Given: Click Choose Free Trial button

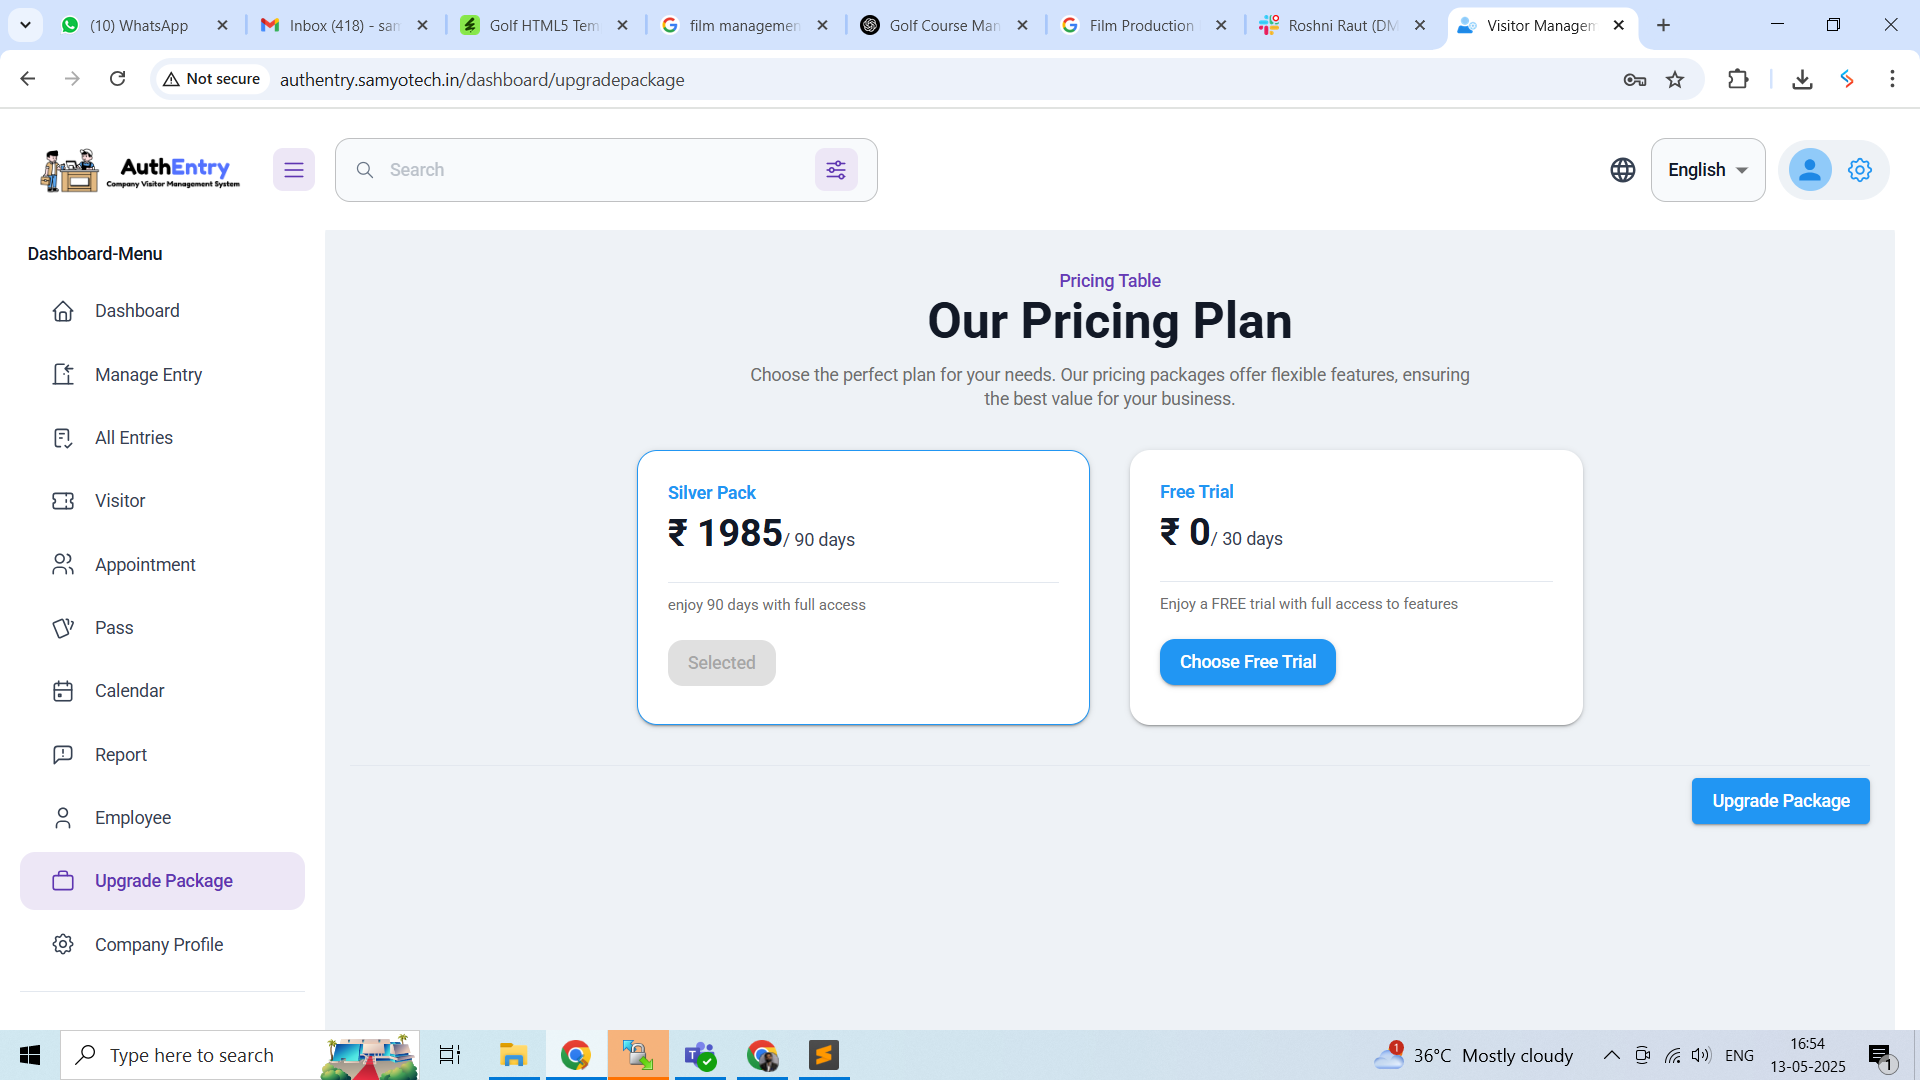Looking at the screenshot, I should (1247, 662).
